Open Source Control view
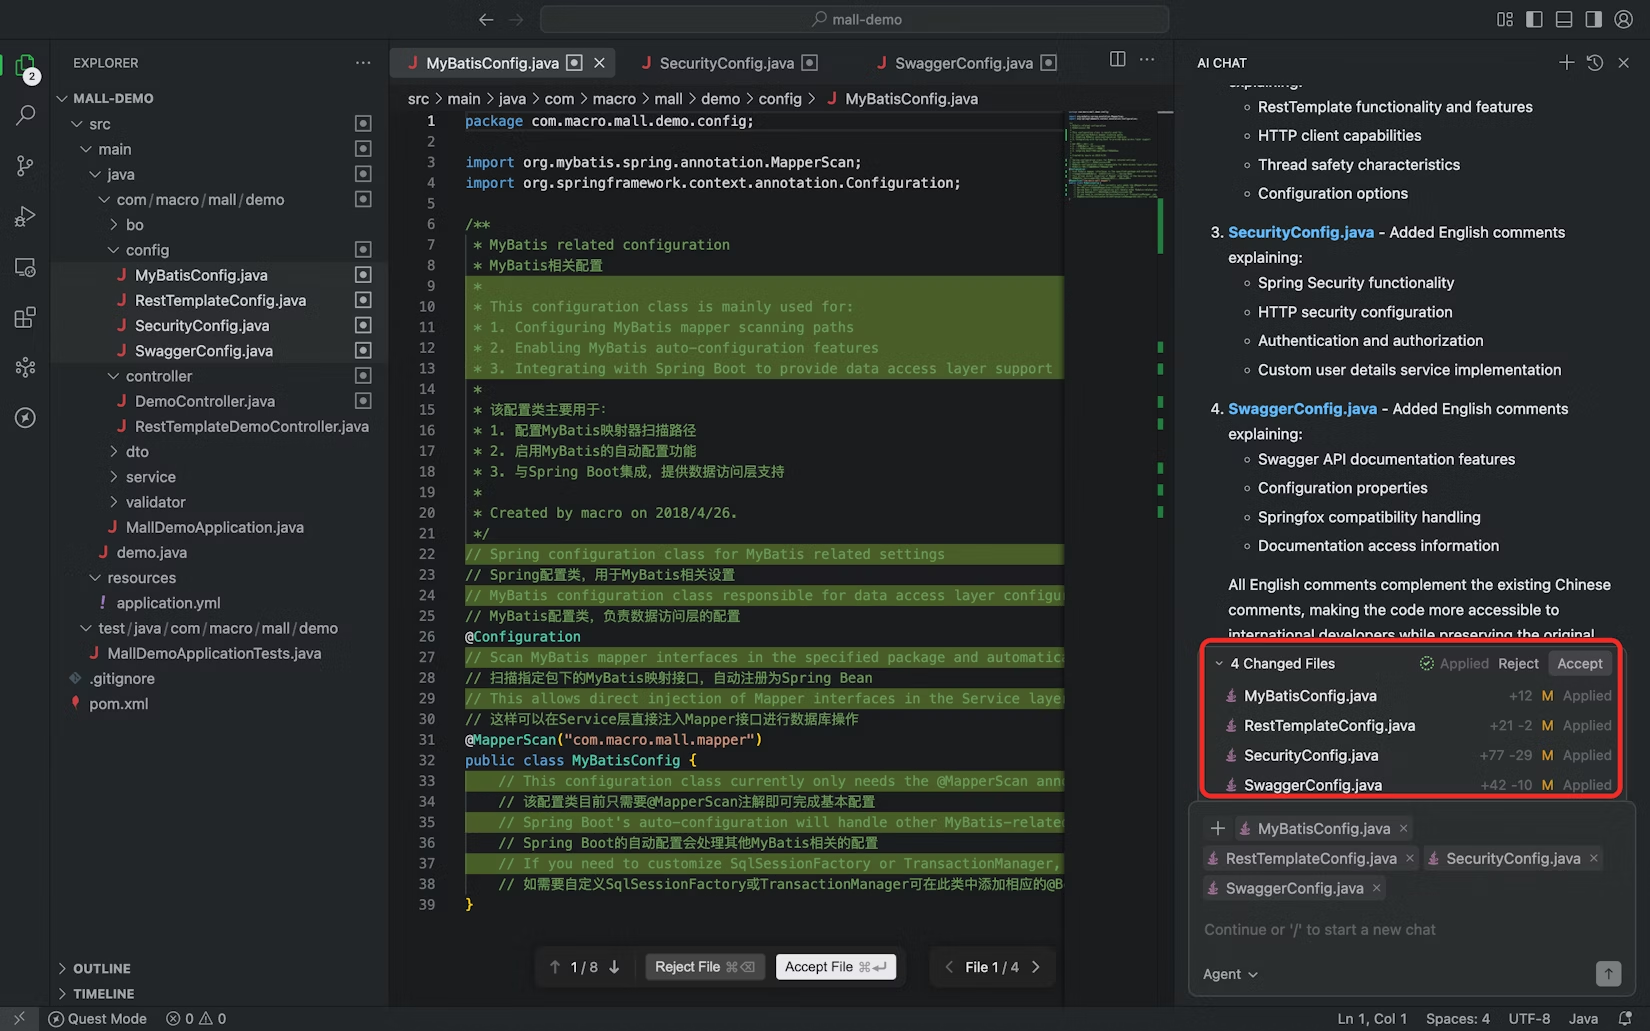 point(25,166)
